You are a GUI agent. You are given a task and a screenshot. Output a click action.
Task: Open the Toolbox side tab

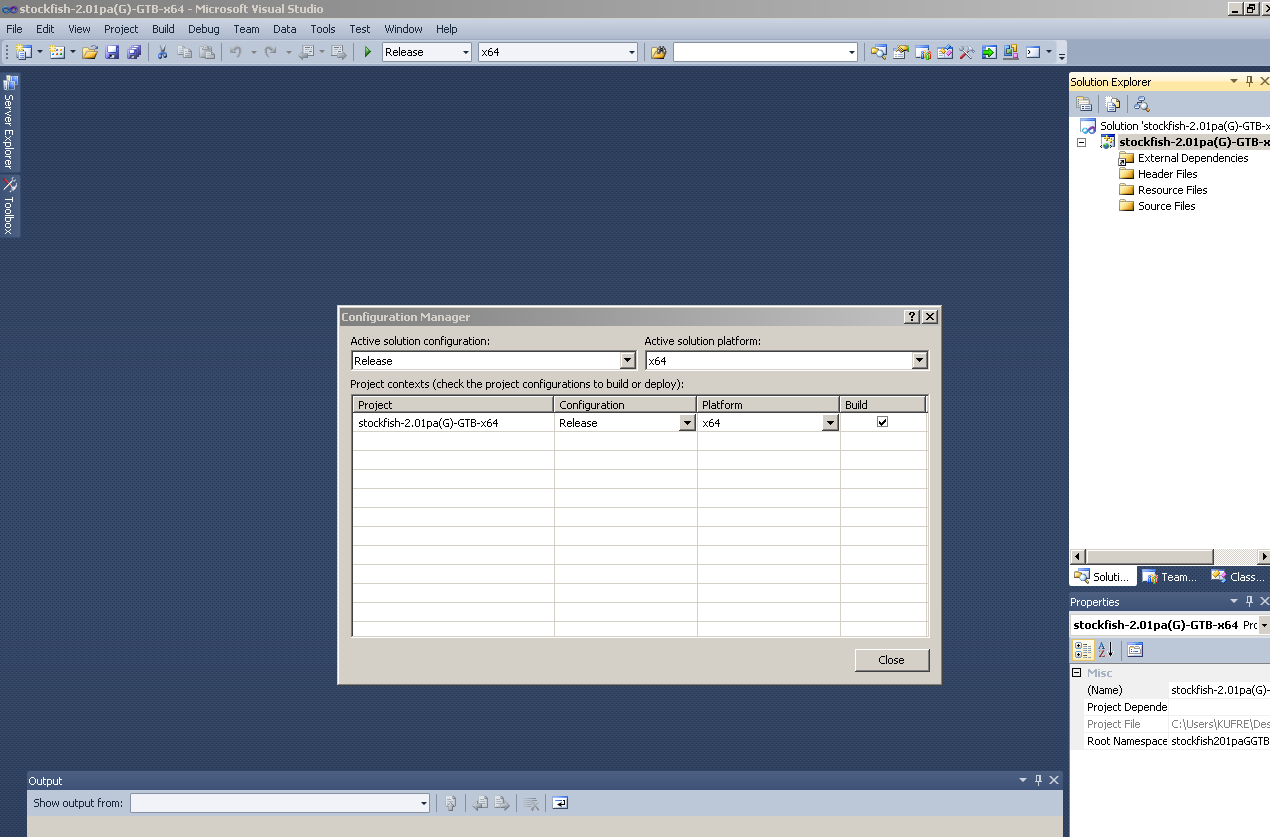(x=9, y=207)
